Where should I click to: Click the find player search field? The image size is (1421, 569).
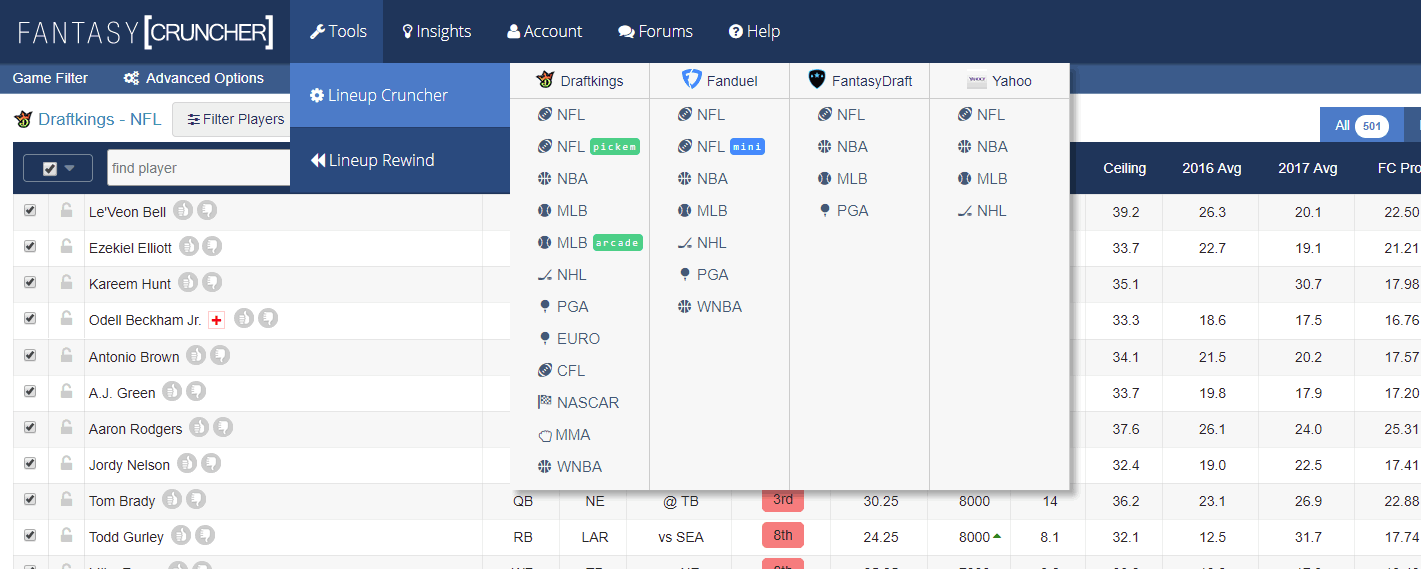pos(198,168)
